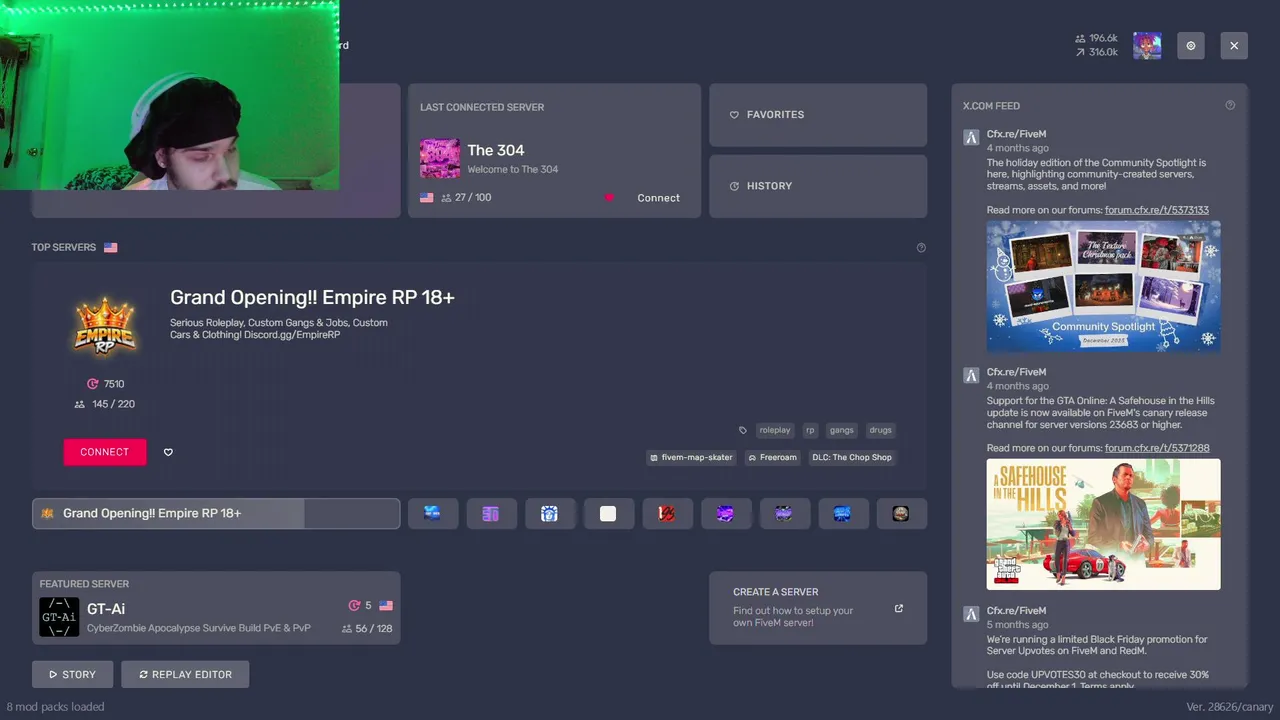Select the red server icon in carousel
Image resolution: width=1280 pixels, height=720 pixels.
666,513
